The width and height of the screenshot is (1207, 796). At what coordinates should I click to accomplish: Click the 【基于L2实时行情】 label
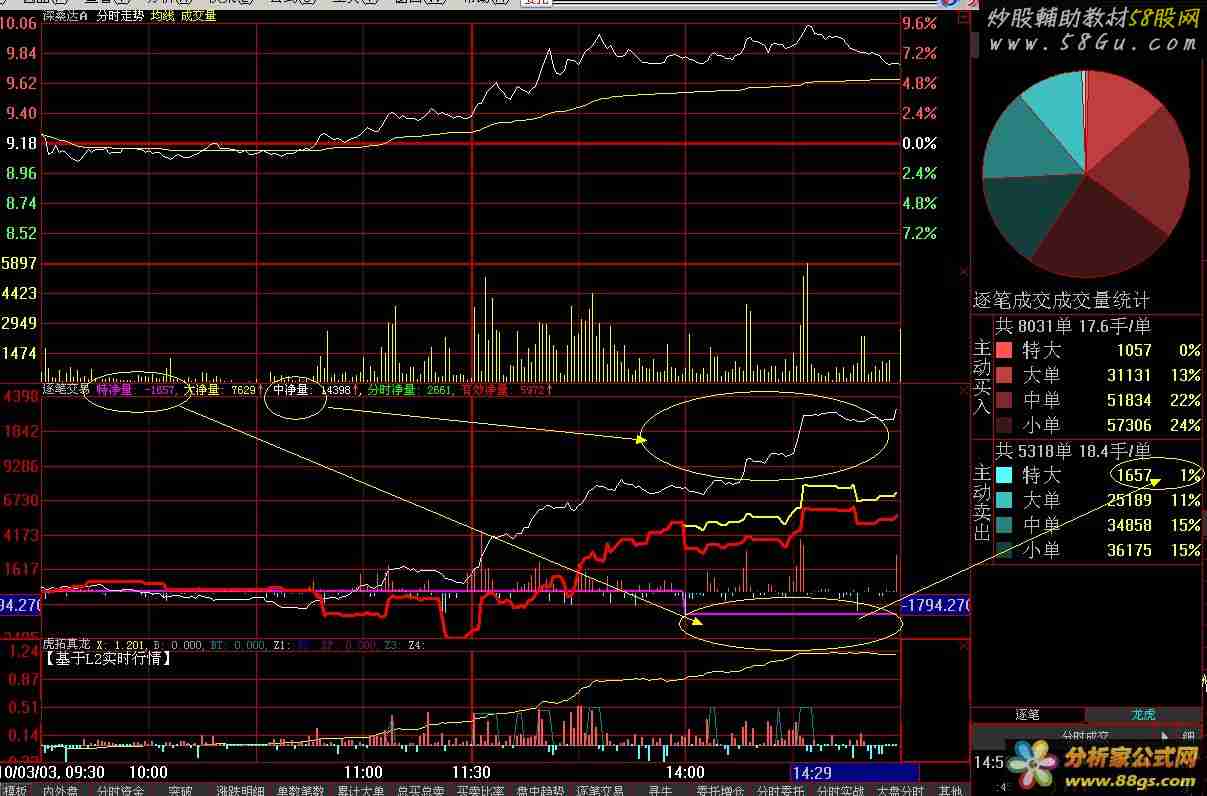point(107,659)
